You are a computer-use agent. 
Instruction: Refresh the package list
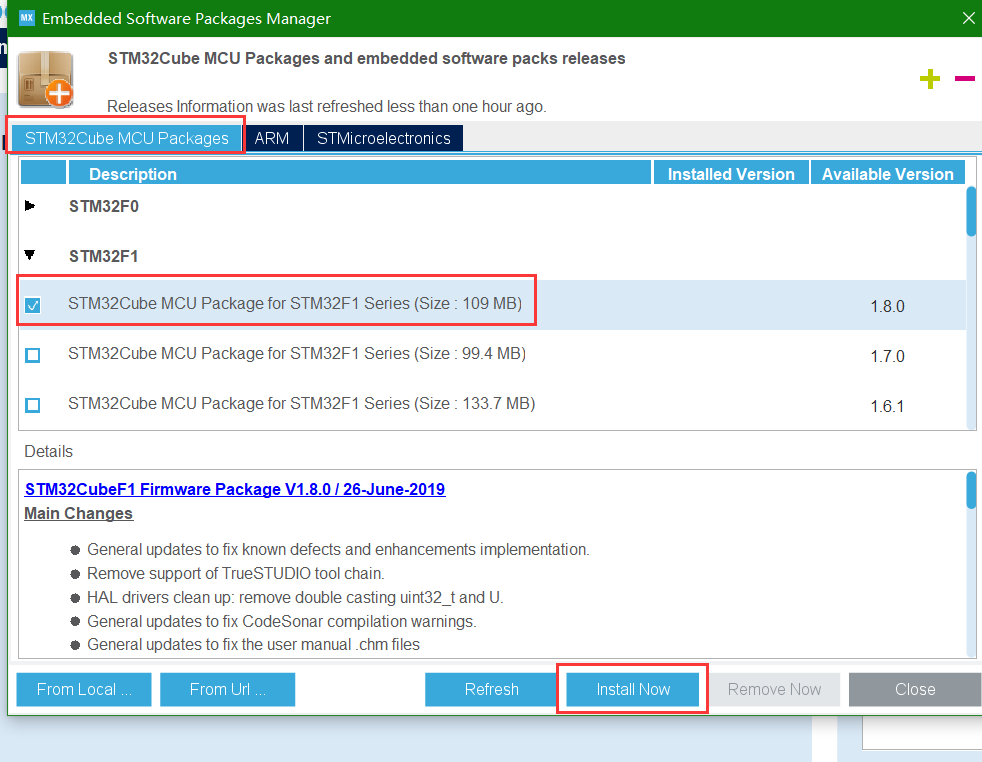coord(492,689)
